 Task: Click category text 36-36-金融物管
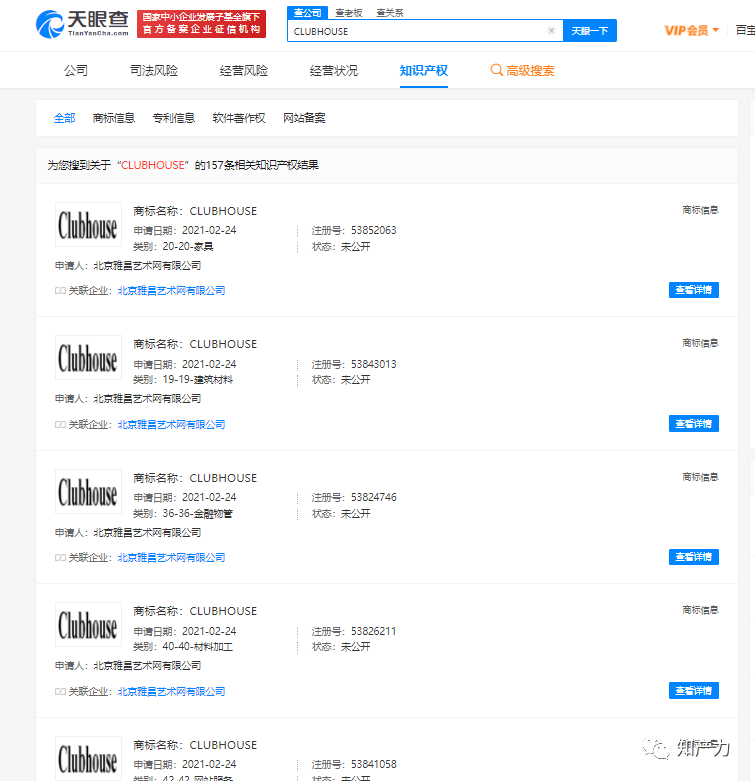tap(198, 514)
